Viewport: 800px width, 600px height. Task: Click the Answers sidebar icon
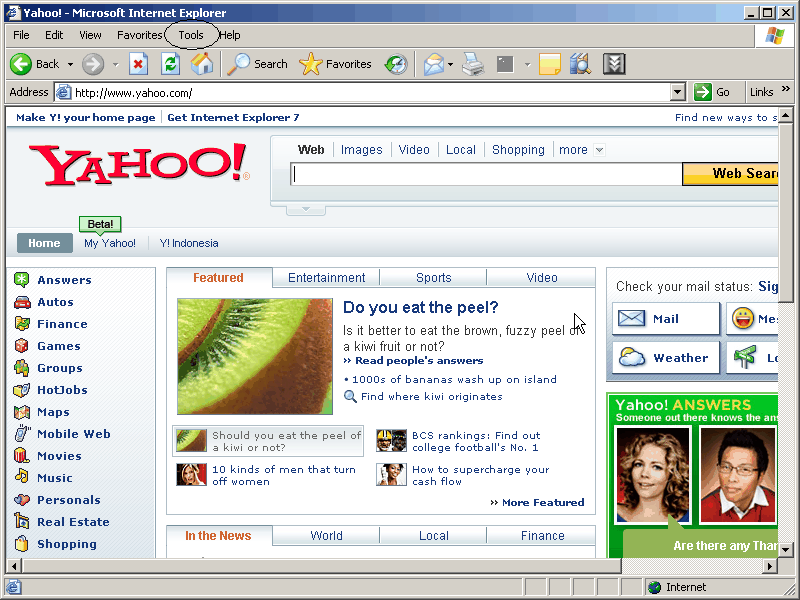tap(21, 280)
